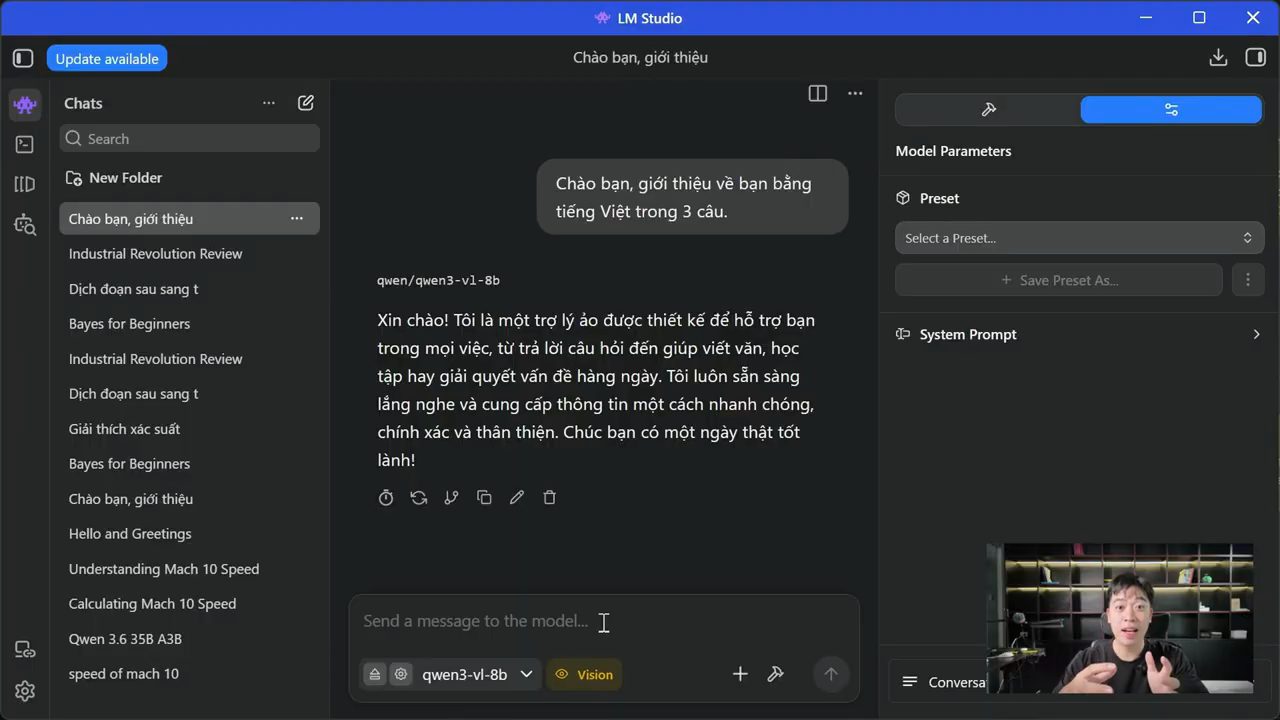This screenshot has height=720, width=1280.
Task: Edit the assistant message with the pencil
Action: pyautogui.click(x=517, y=497)
